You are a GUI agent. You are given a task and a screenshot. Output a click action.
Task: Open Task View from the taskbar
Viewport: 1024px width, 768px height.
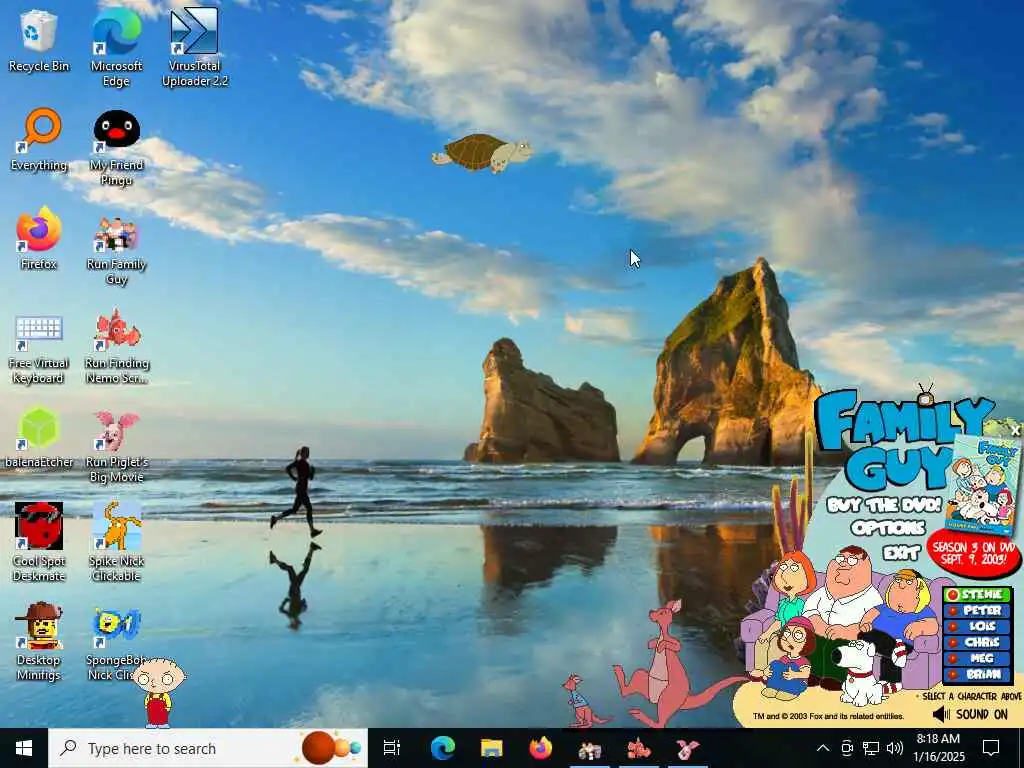[392, 748]
